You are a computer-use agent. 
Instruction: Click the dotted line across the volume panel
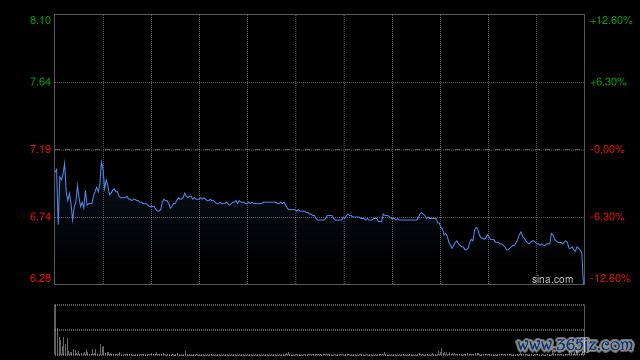click(320, 330)
